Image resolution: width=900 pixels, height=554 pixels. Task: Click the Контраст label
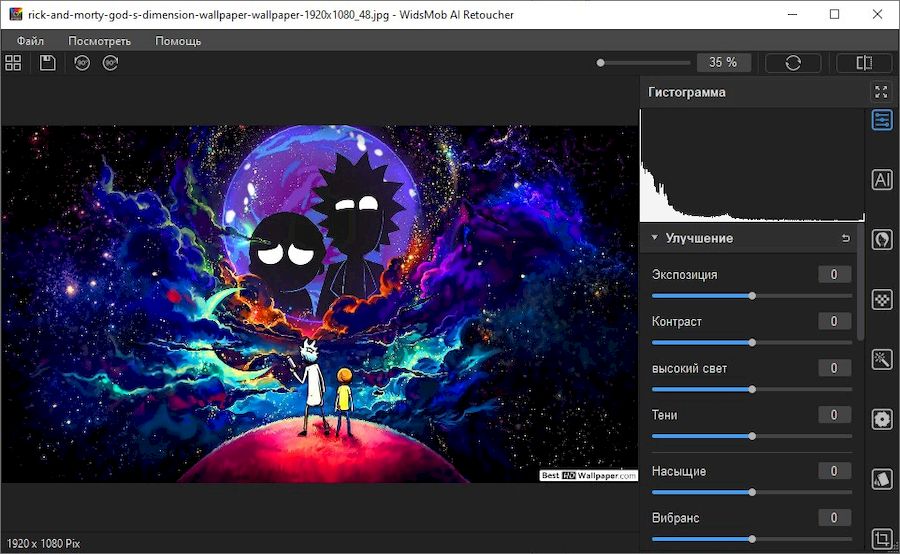676,321
